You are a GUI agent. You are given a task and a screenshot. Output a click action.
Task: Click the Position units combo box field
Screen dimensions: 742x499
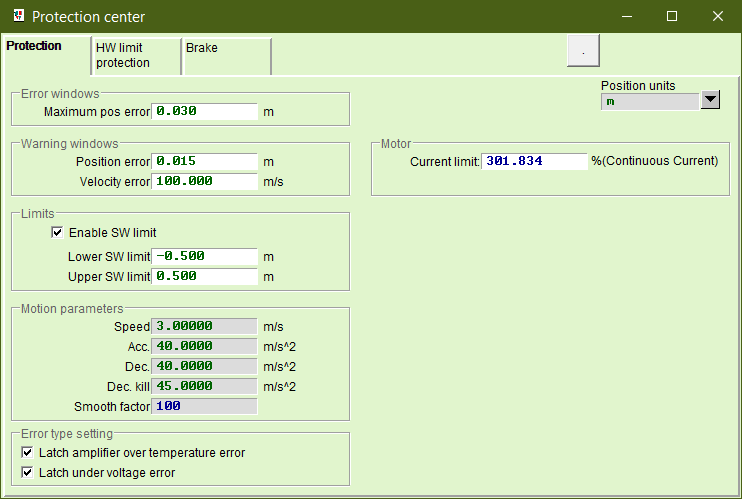coord(648,101)
